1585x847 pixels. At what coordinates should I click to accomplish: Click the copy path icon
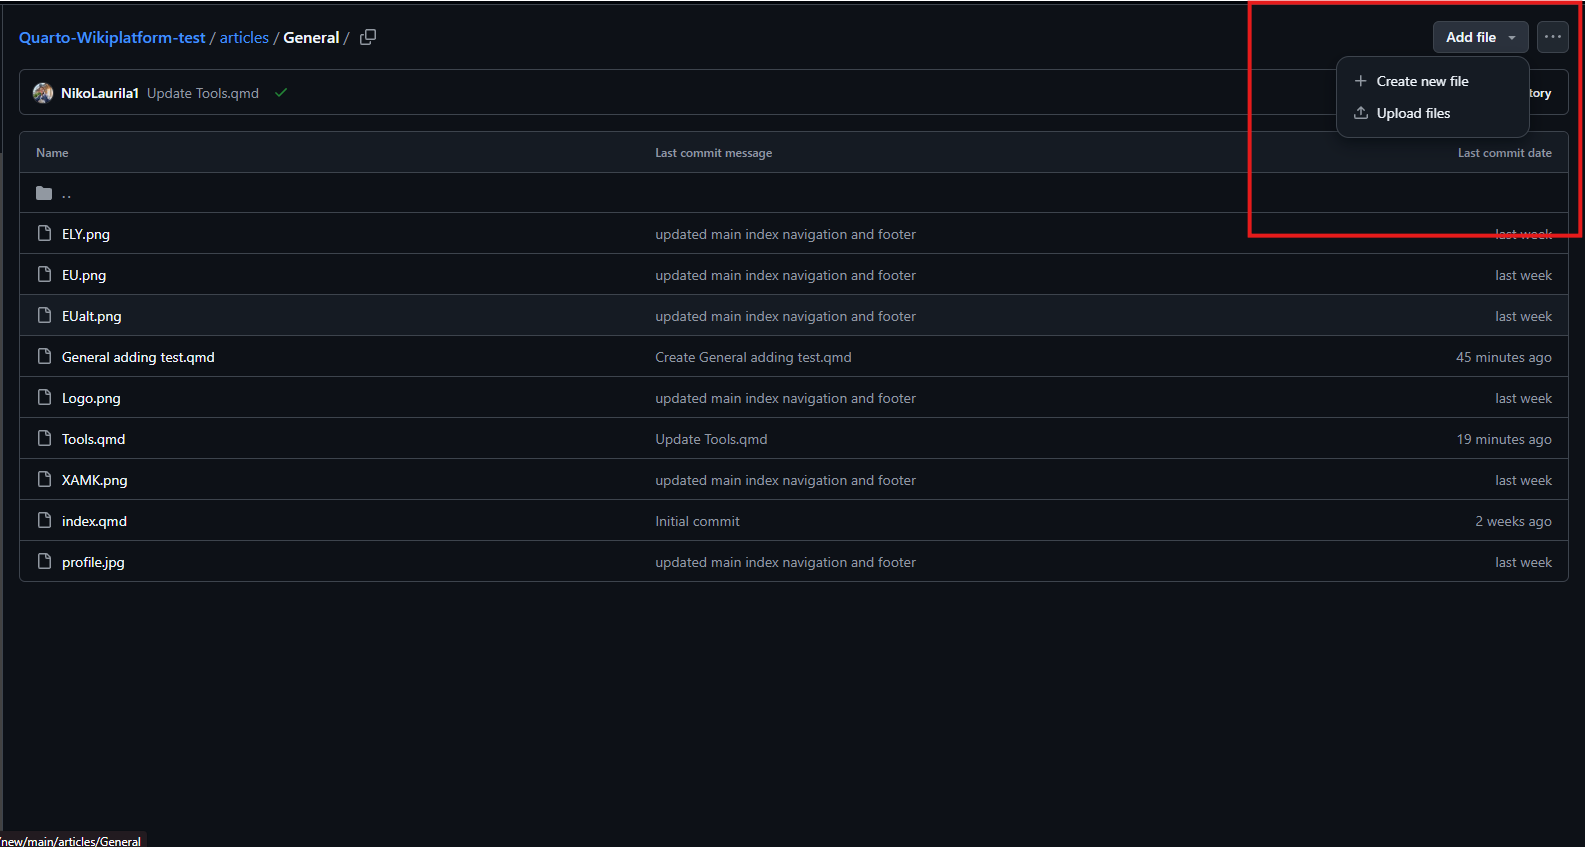[368, 37]
